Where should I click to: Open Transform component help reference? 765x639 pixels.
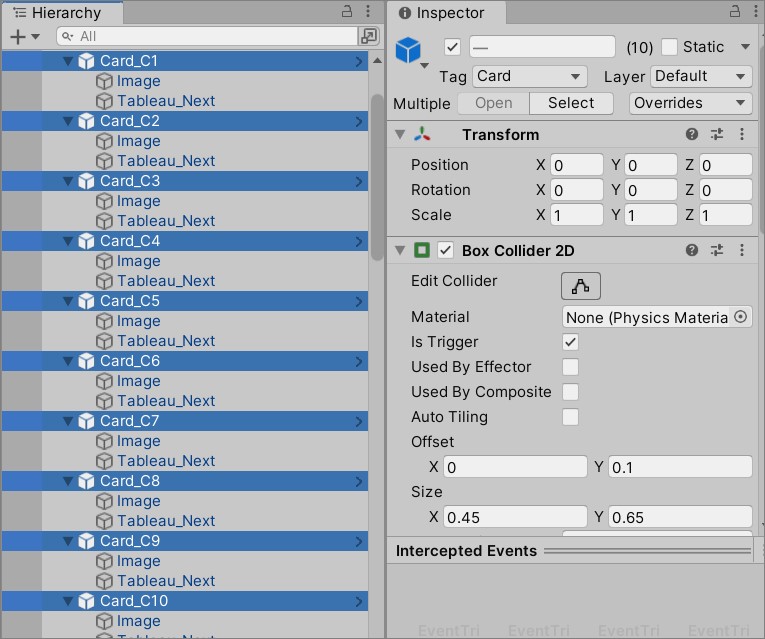(692, 135)
